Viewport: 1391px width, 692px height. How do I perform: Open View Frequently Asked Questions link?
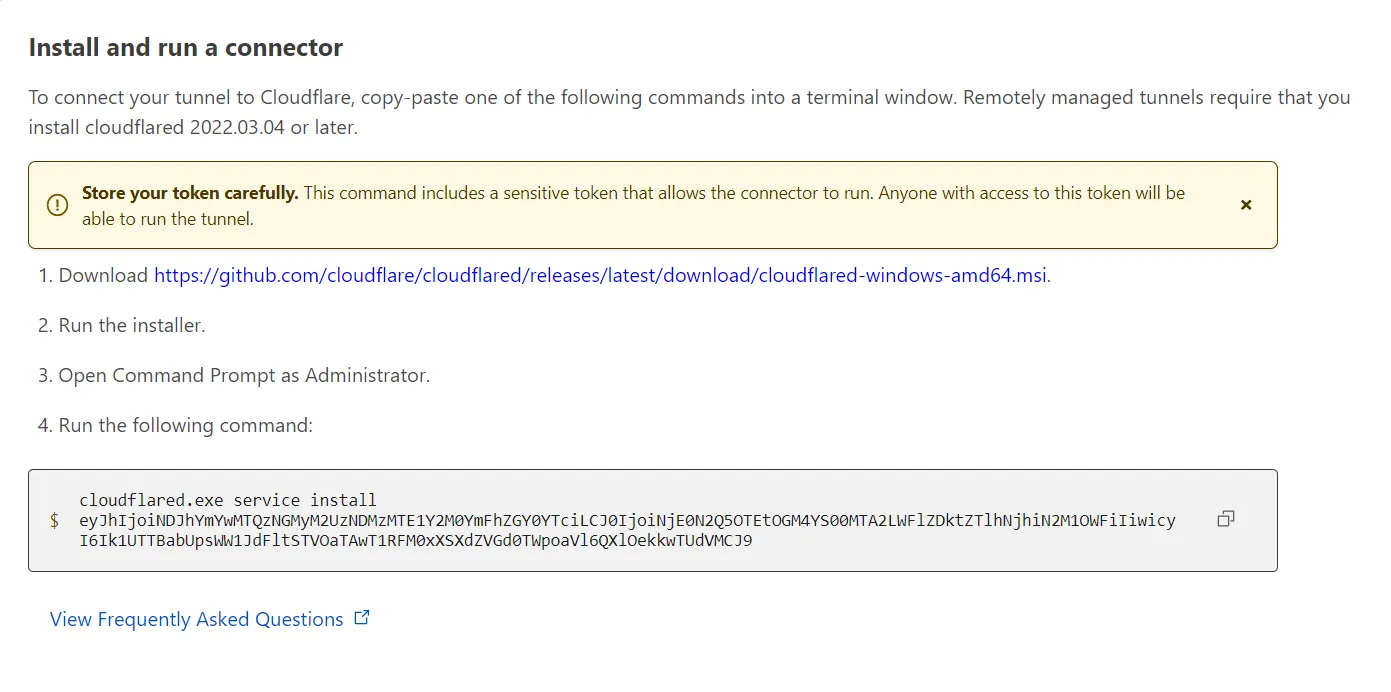click(x=197, y=619)
